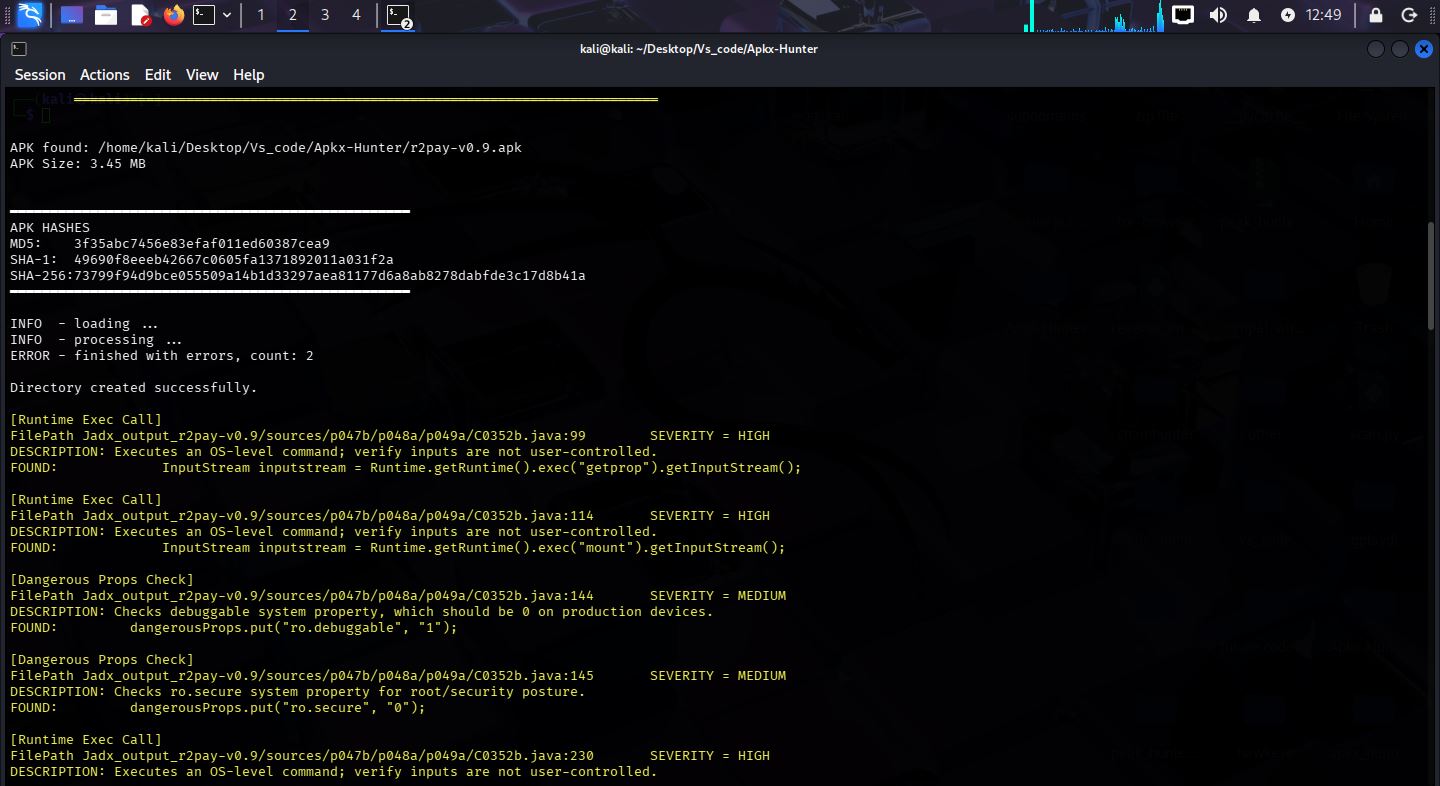Open the Session menu
Image resolution: width=1440 pixels, height=786 pixels.
[x=40, y=75]
